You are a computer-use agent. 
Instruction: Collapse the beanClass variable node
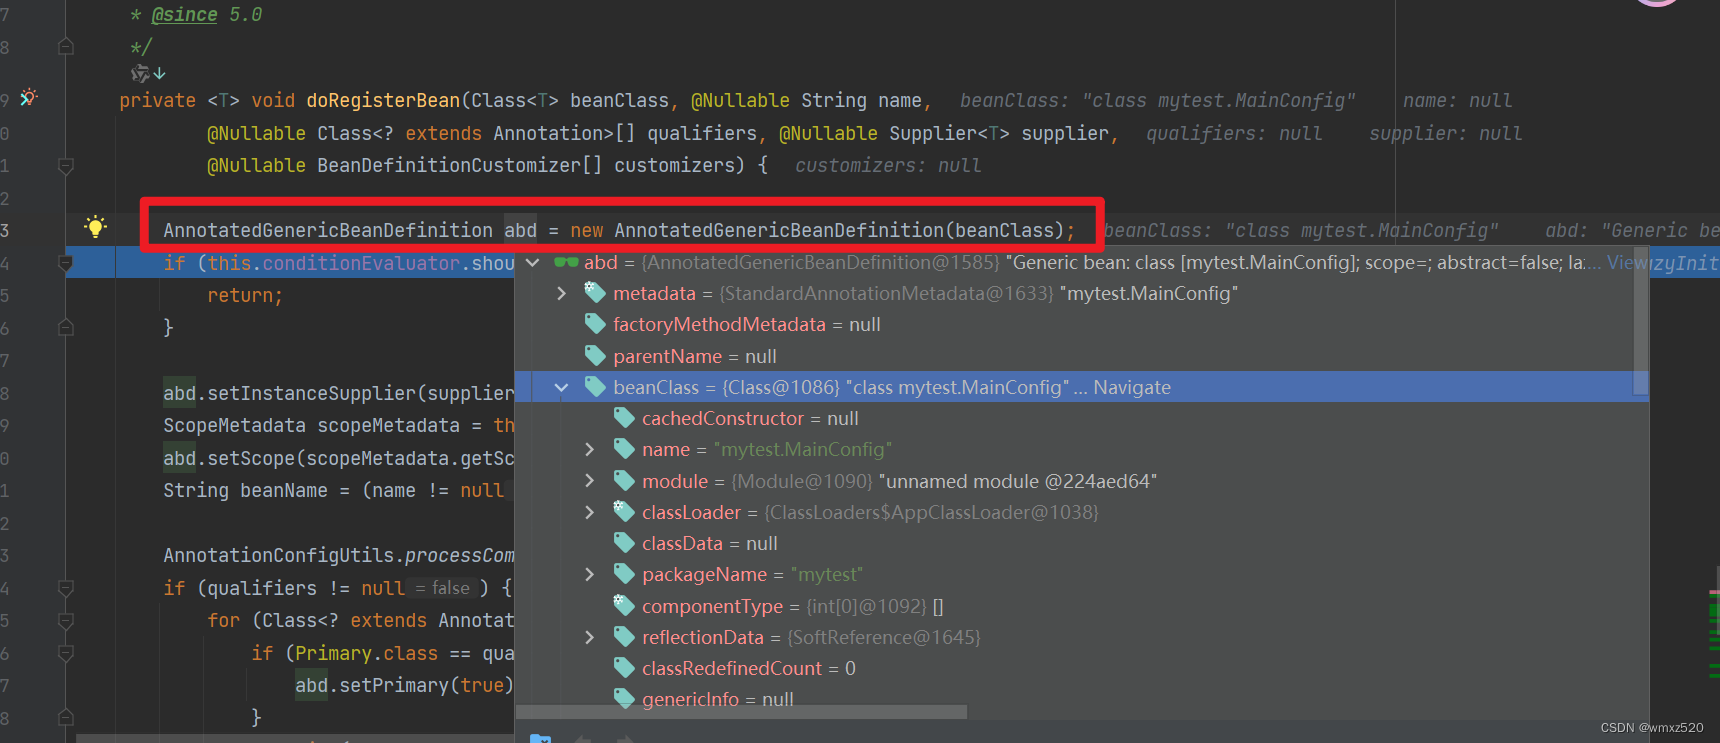coord(561,387)
